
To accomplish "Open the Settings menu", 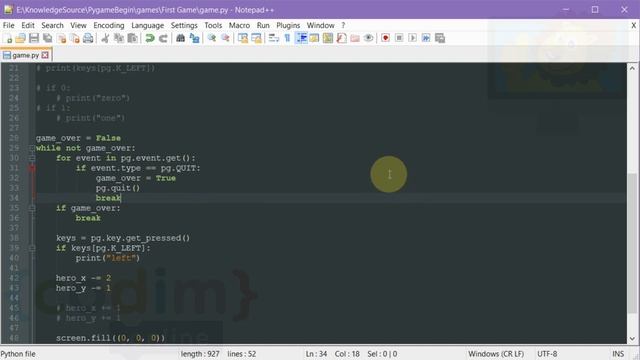I will (184, 25).
